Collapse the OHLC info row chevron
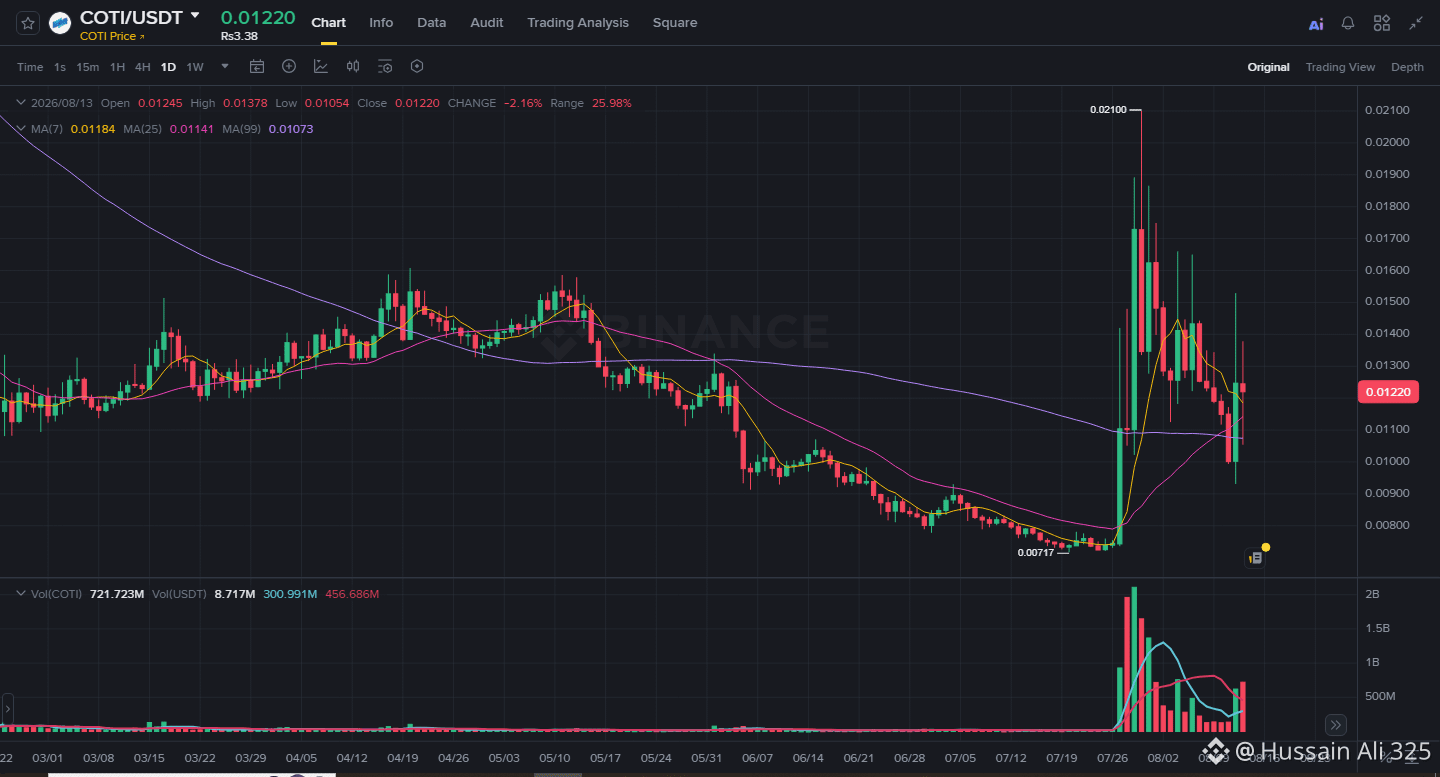The height and width of the screenshot is (777, 1440). 21,103
